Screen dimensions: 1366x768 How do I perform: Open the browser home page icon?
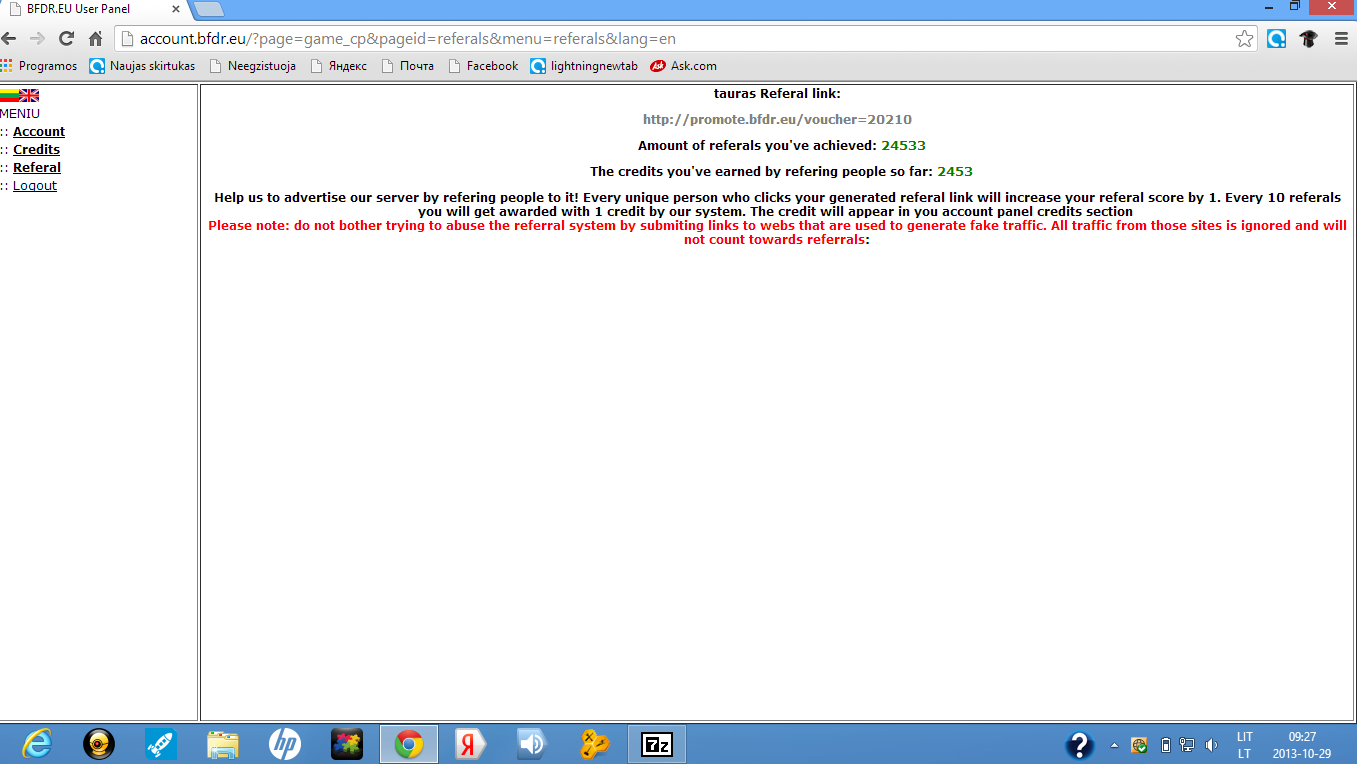96,39
